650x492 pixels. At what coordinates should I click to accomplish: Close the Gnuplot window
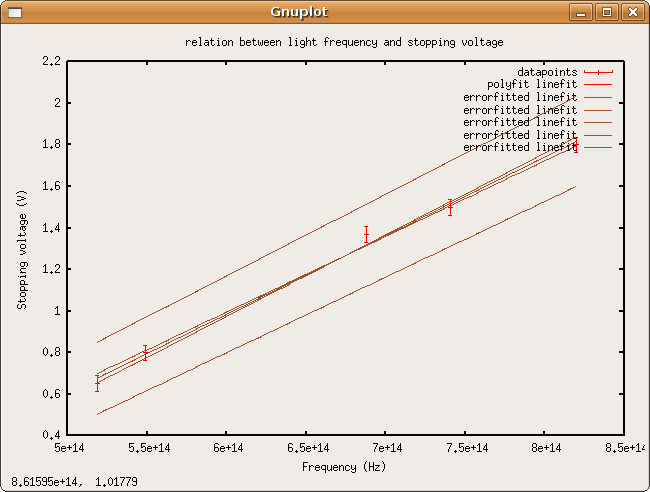click(x=631, y=12)
